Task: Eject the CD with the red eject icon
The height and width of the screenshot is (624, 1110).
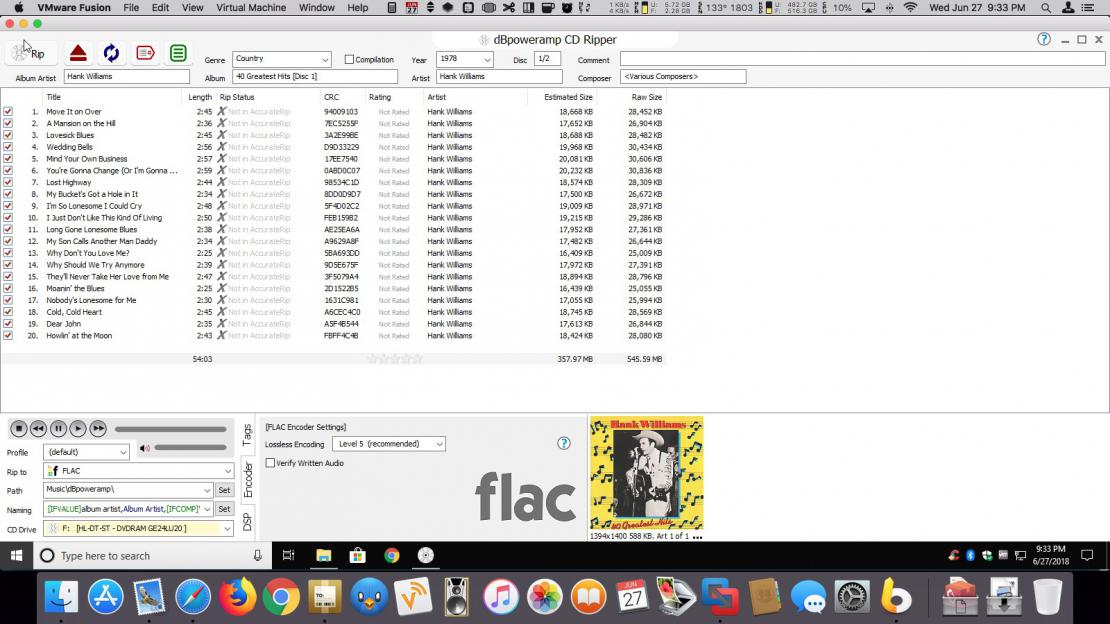Action: 78,53
